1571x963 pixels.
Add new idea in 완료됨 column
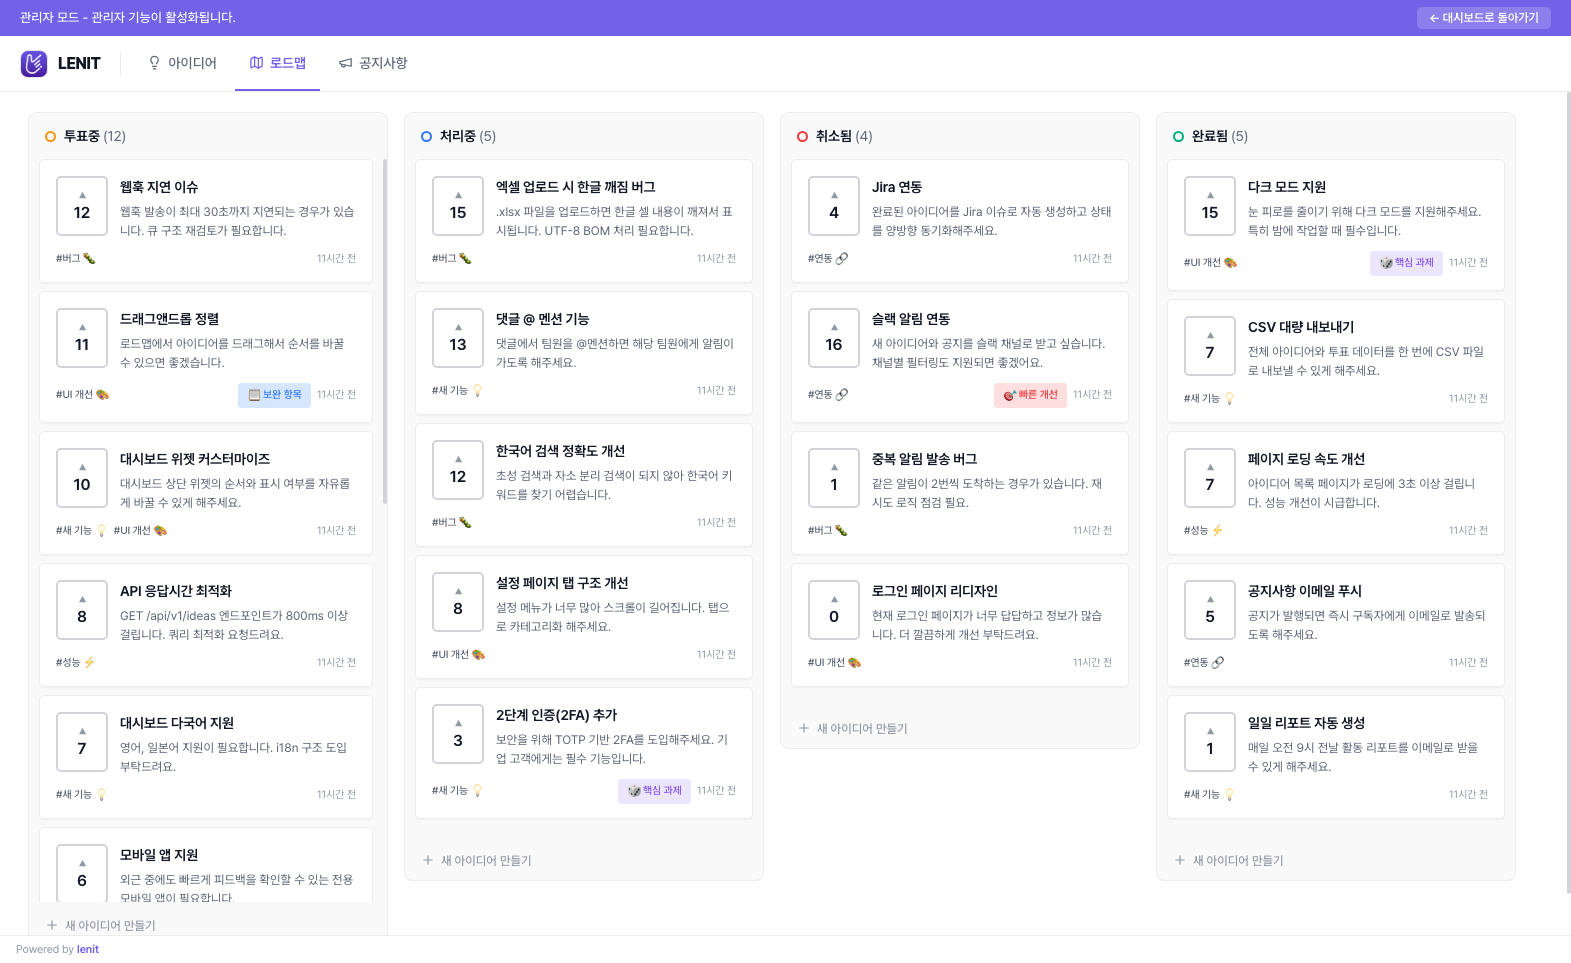point(1229,860)
